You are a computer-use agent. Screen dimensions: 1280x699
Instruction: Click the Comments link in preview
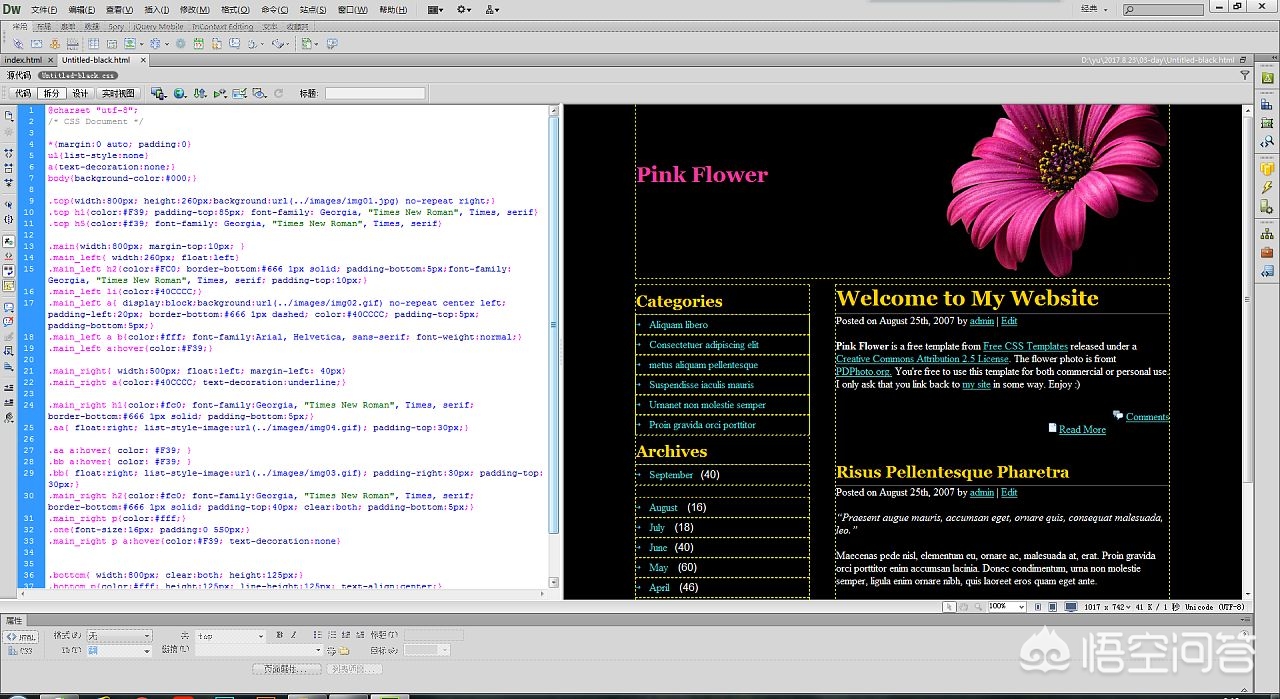[x=1147, y=417]
